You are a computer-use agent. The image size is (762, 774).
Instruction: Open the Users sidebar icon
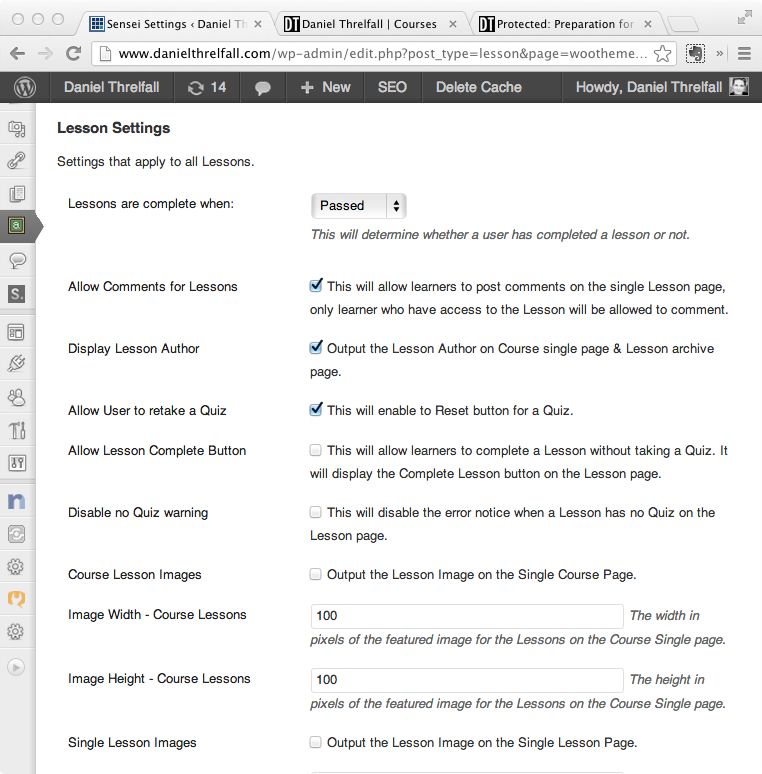point(17,397)
